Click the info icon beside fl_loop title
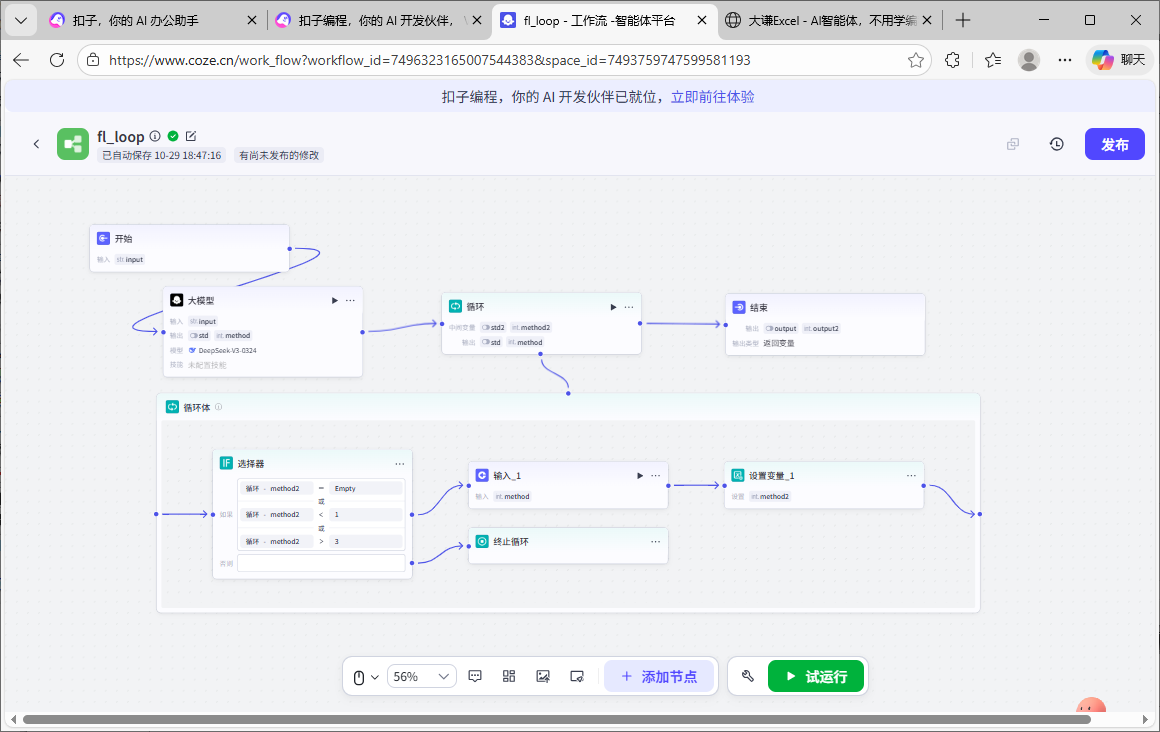Image resolution: width=1160 pixels, height=732 pixels. pos(155,136)
